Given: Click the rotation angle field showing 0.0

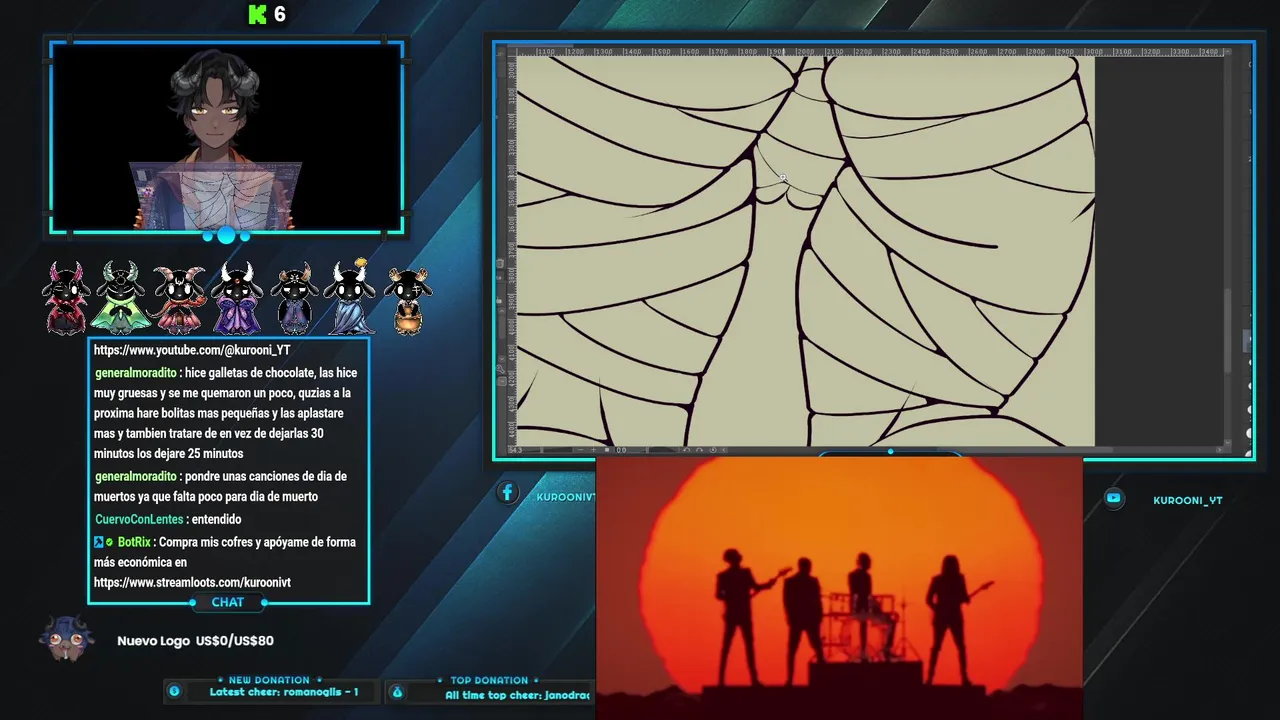Looking at the screenshot, I should [623, 450].
